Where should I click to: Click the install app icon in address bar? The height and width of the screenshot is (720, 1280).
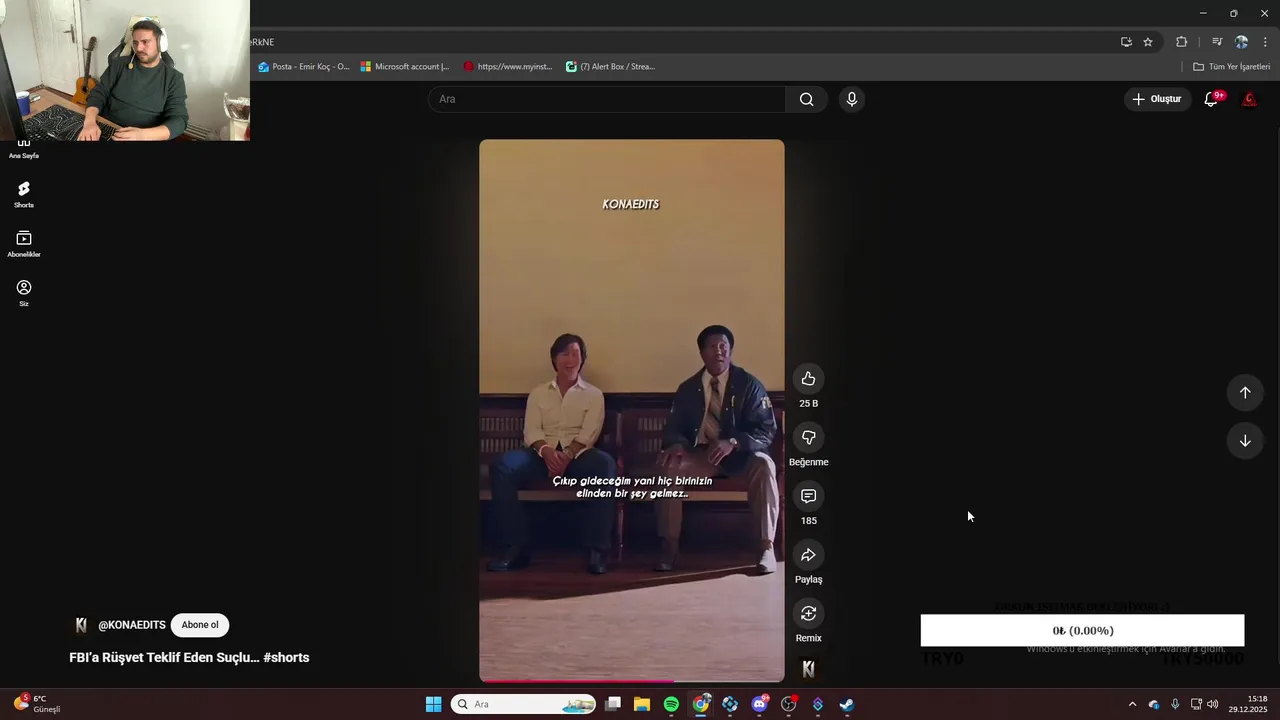click(1126, 42)
